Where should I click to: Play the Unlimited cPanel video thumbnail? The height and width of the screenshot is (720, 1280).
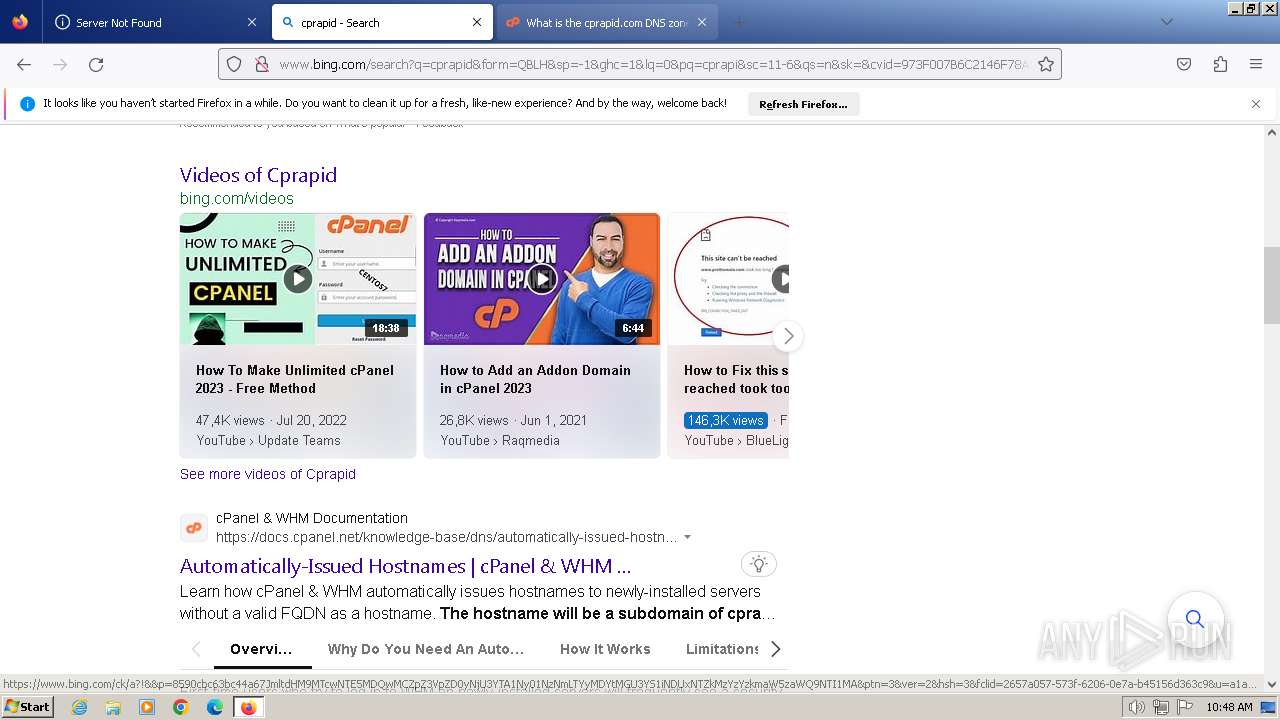tap(298, 279)
